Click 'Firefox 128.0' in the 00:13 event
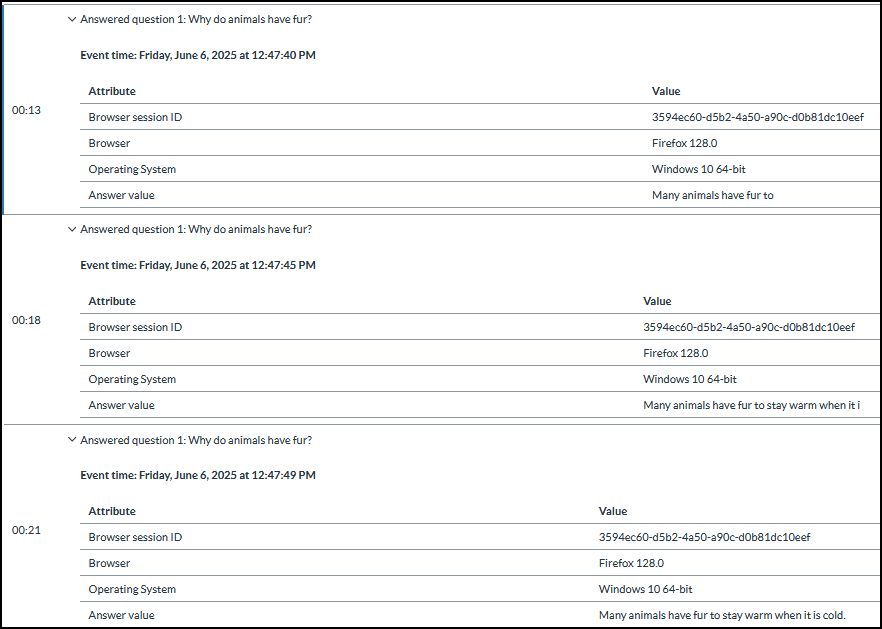Image resolution: width=882 pixels, height=629 pixels. [685, 143]
